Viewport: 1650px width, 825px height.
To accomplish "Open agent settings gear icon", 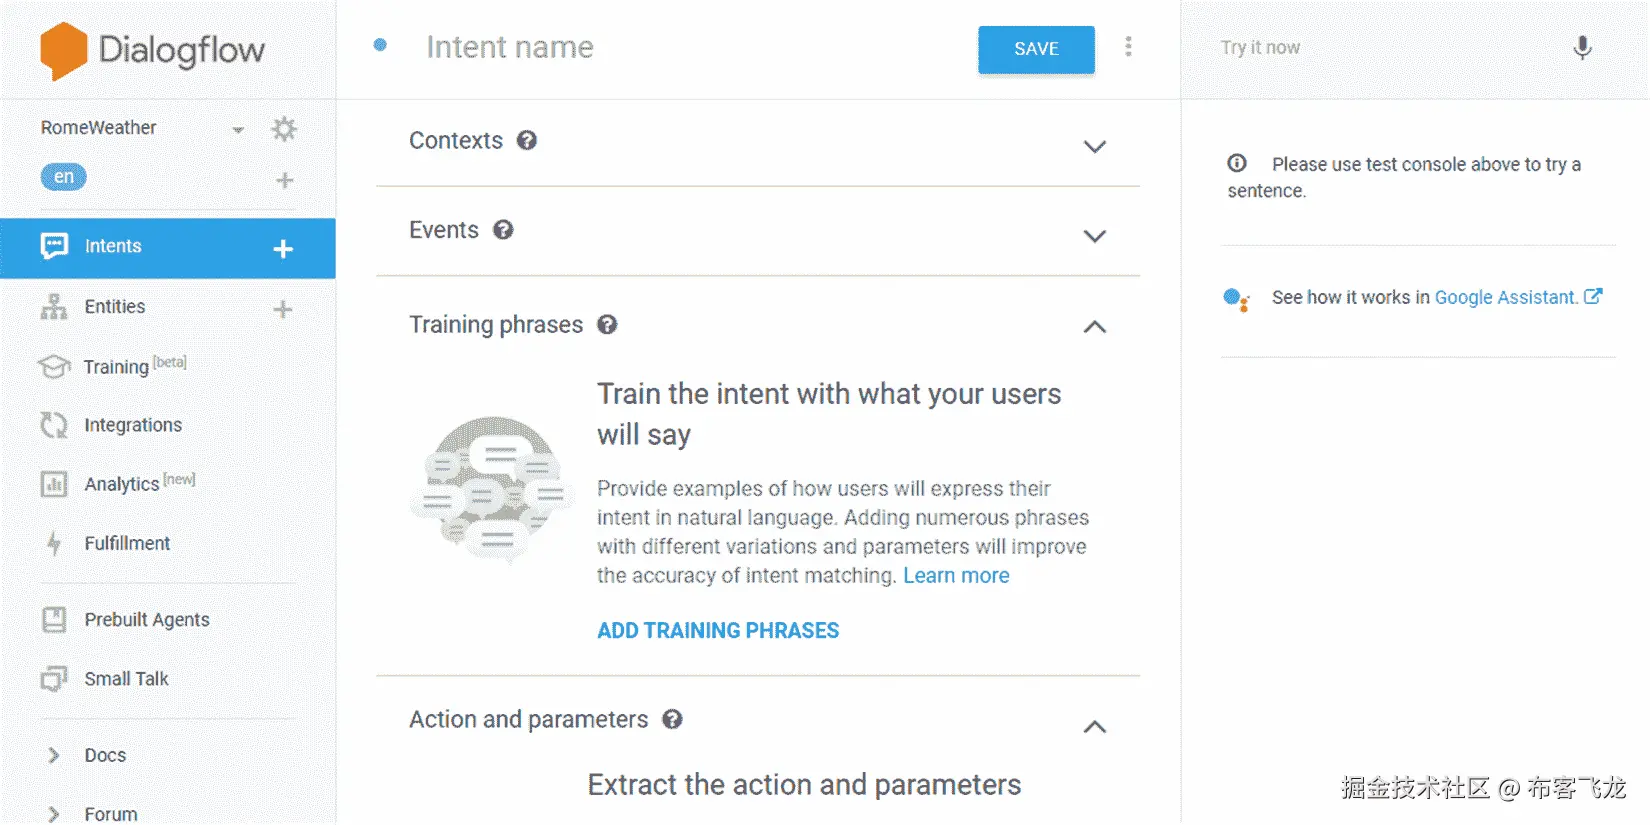I will [x=284, y=129].
